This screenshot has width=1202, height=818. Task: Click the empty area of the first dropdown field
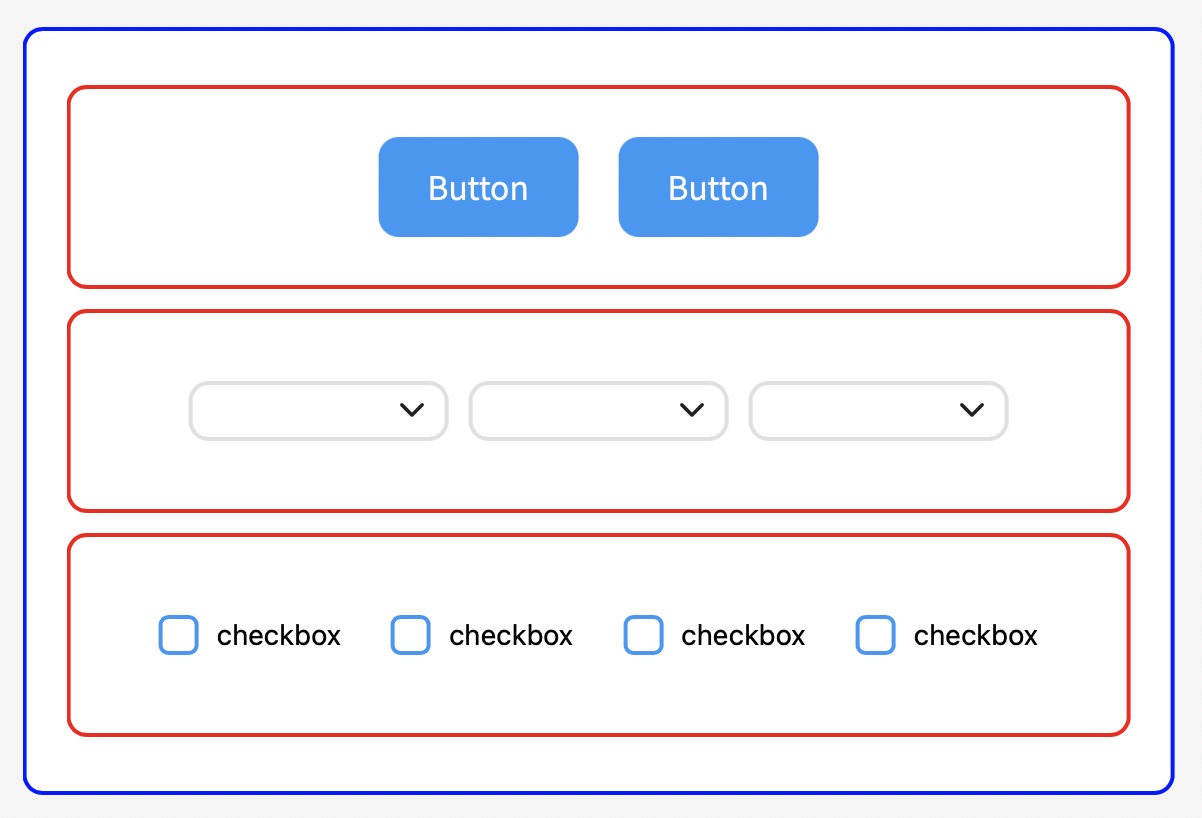click(x=280, y=411)
